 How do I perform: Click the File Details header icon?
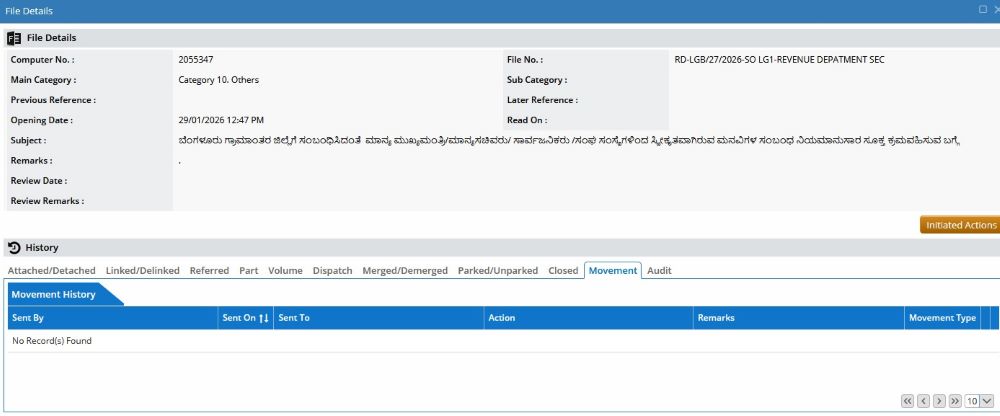click(14, 38)
